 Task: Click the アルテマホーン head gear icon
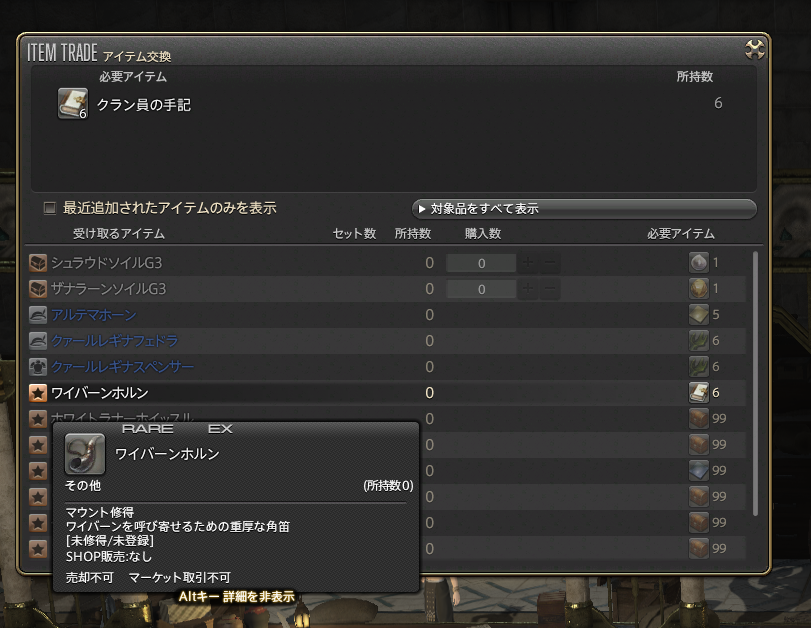(38, 315)
